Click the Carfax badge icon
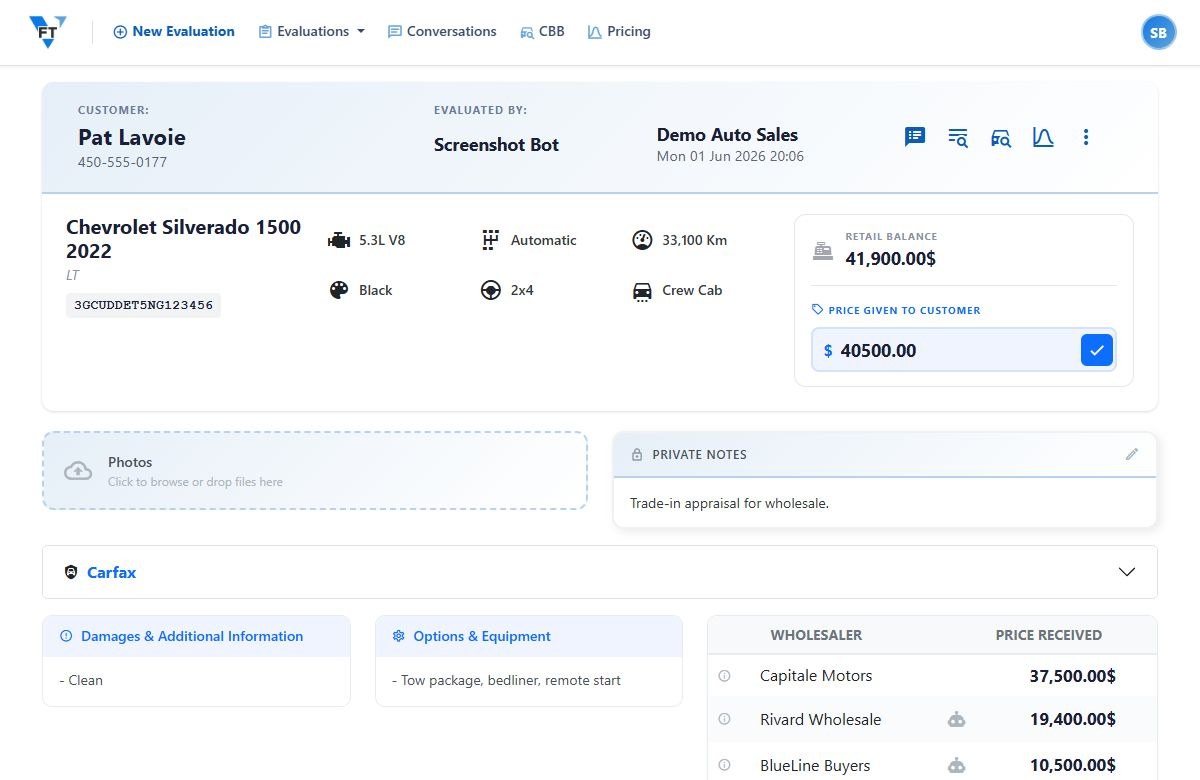This screenshot has height=780, width=1200. pos(71,572)
